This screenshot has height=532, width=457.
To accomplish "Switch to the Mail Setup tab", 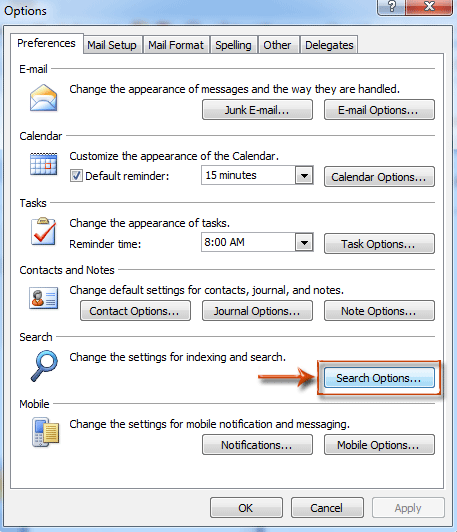I will 112,45.
